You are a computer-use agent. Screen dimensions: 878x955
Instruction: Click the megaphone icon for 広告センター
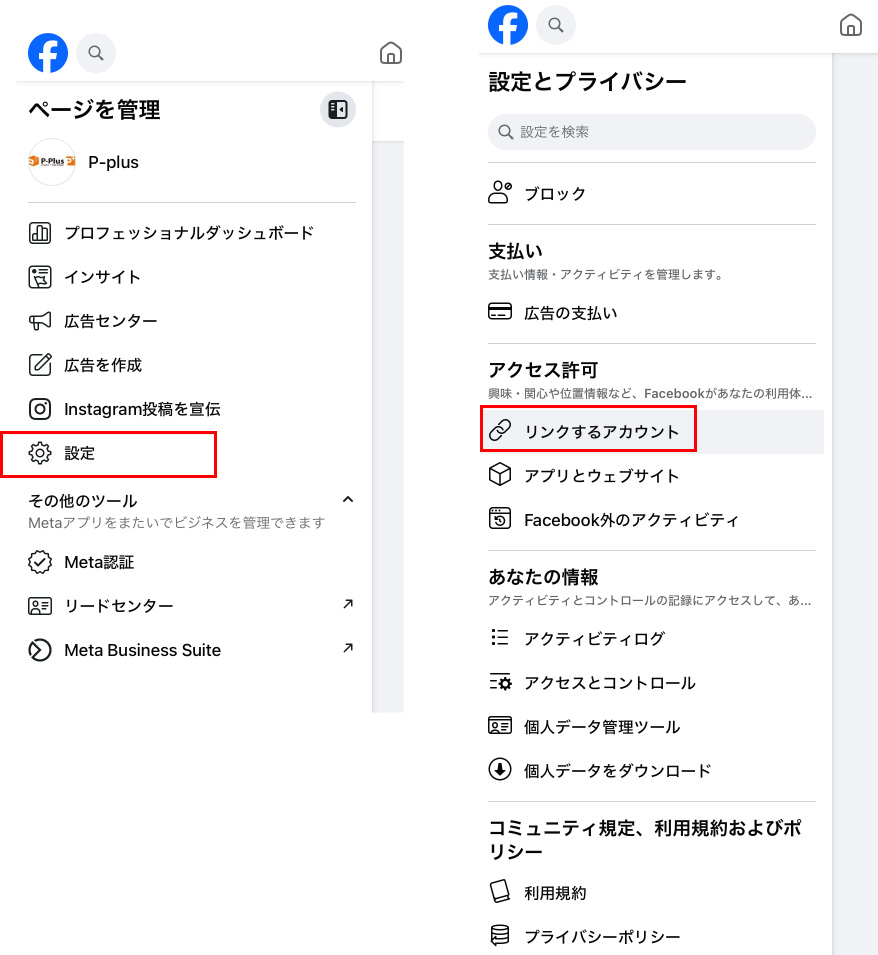point(40,321)
